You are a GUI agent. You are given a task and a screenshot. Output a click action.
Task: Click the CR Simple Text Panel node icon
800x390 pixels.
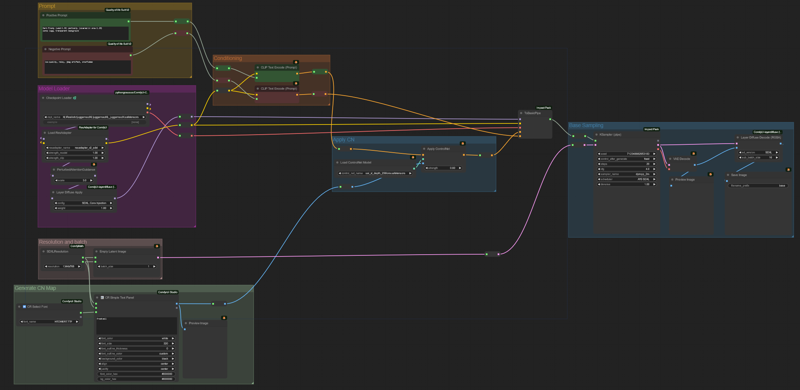pyautogui.click(x=102, y=297)
